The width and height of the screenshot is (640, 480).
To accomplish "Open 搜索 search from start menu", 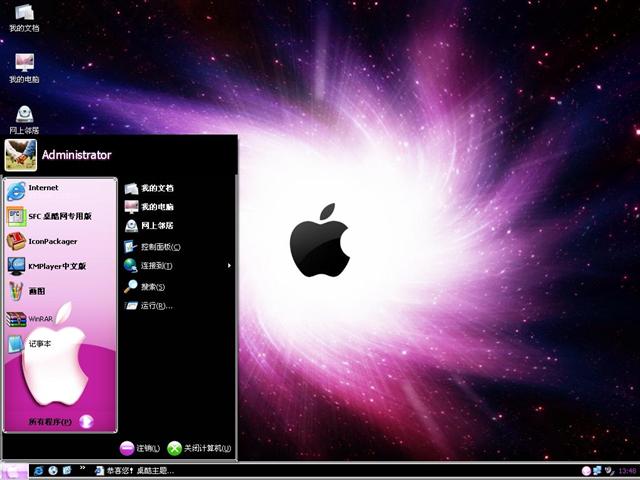I will click(x=145, y=287).
